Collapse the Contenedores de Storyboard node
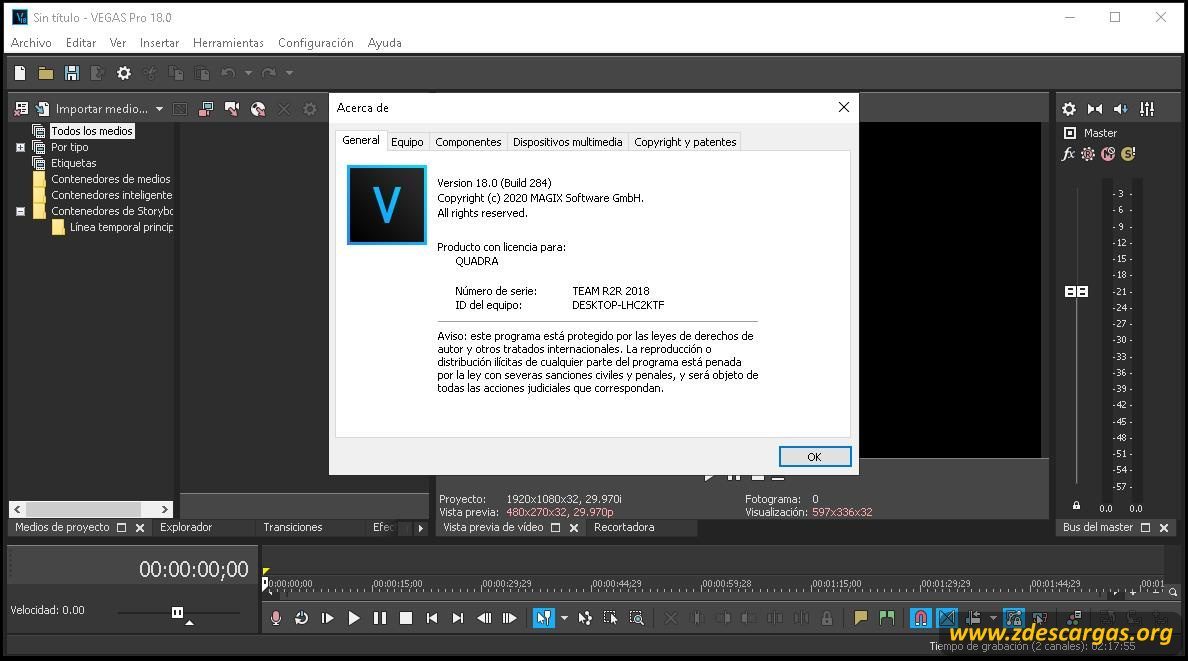This screenshot has width=1188, height=661. pos(20,211)
